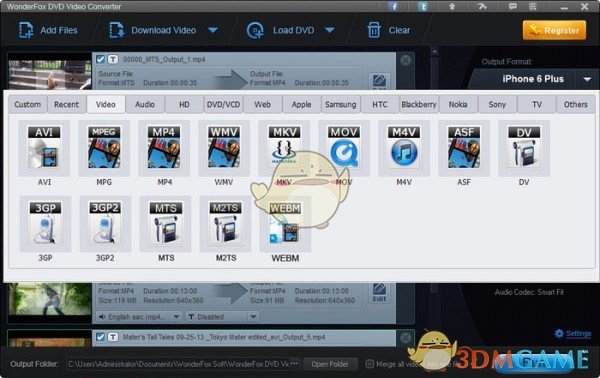The height and width of the screenshot is (378, 600).
Task: Expand the Download Video dropdown arrow
Action: pyautogui.click(x=213, y=30)
